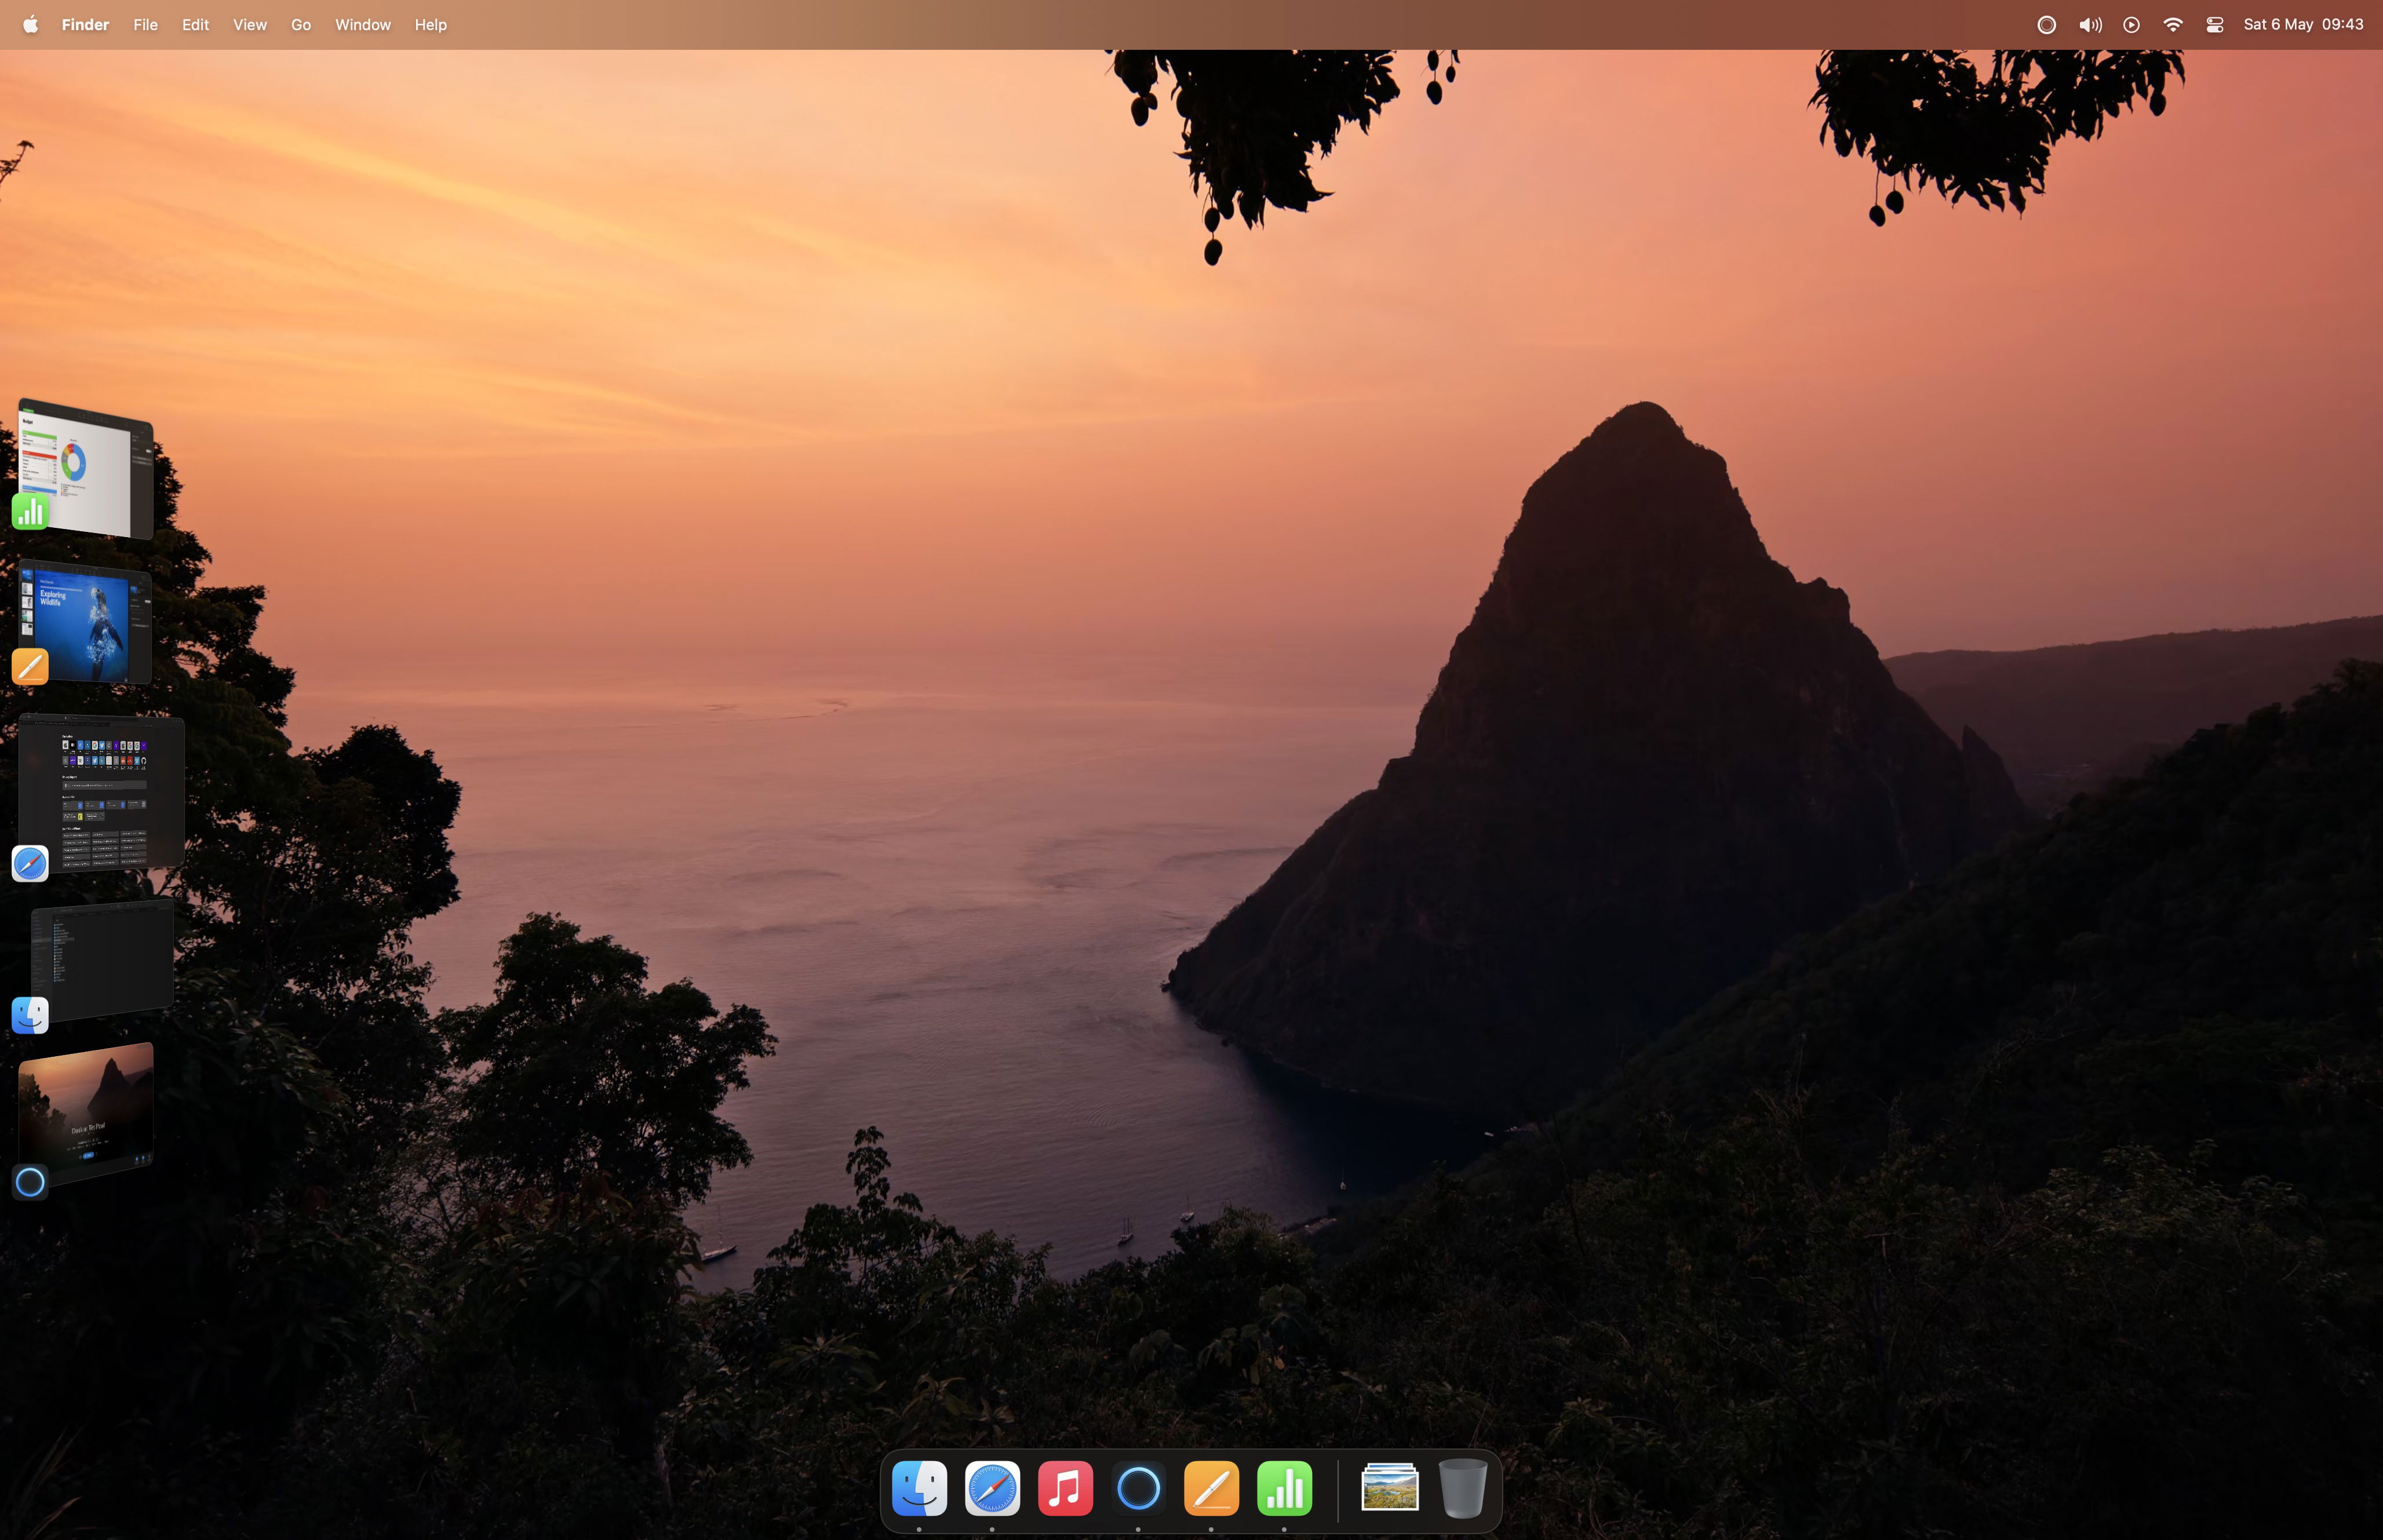Click the Wi-Fi status icon
This screenshot has width=2383, height=1540.
2172,25
